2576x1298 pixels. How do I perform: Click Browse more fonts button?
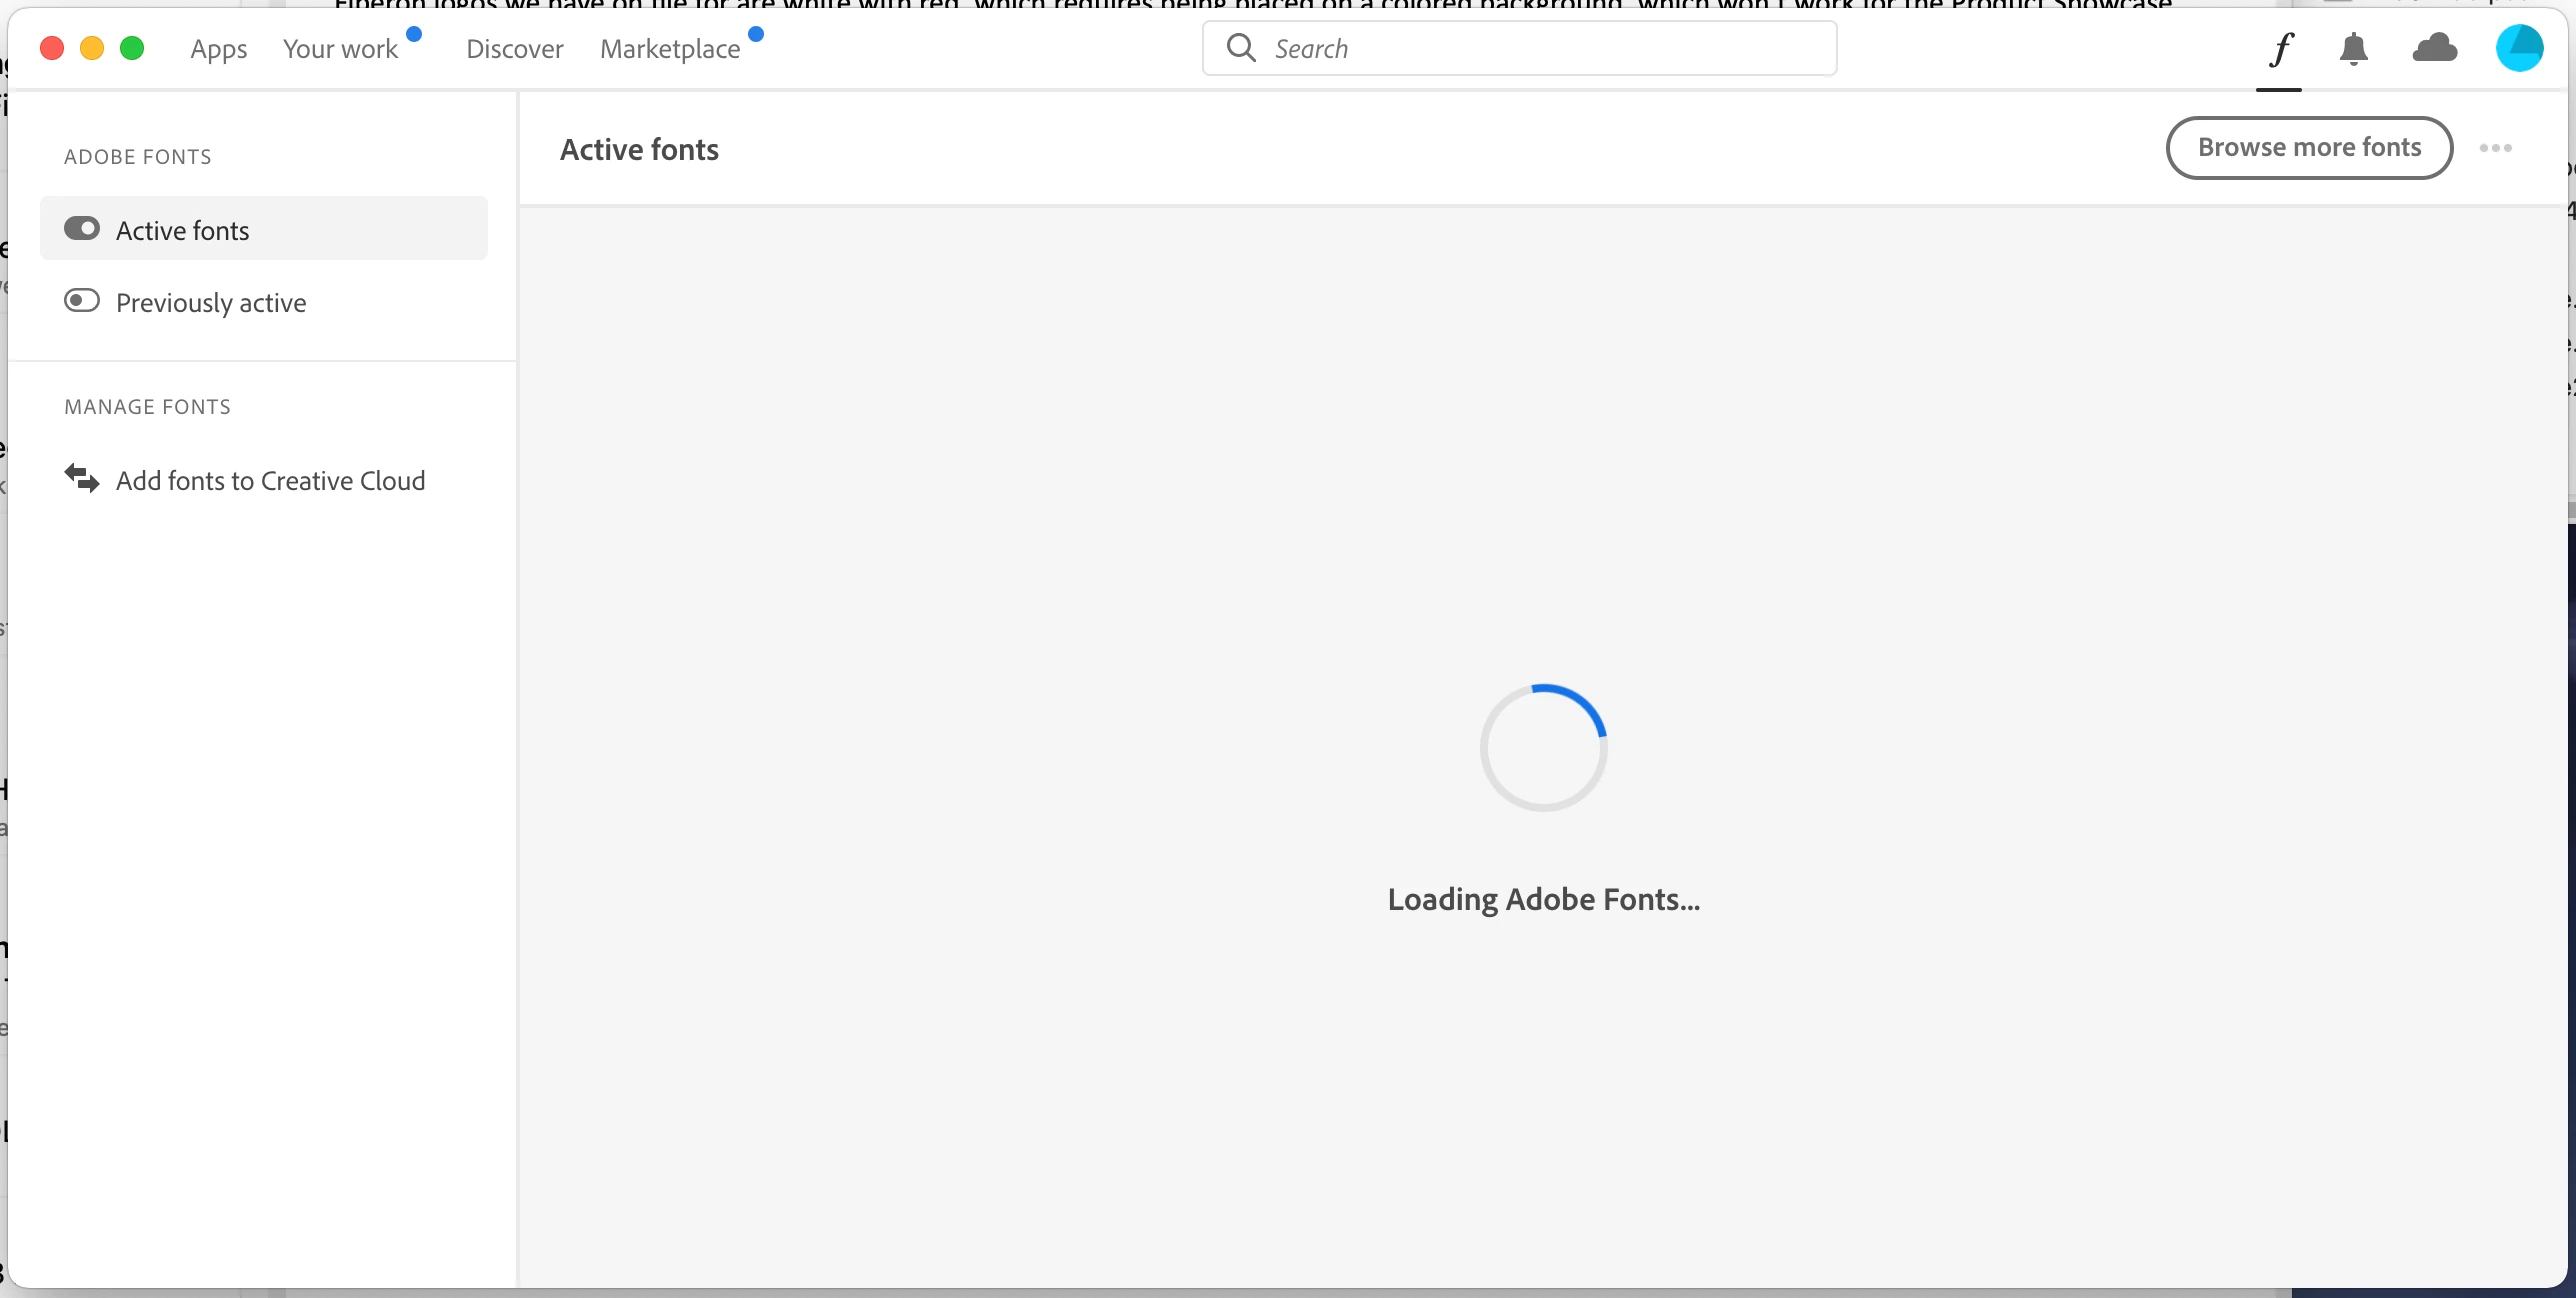point(2308,148)
